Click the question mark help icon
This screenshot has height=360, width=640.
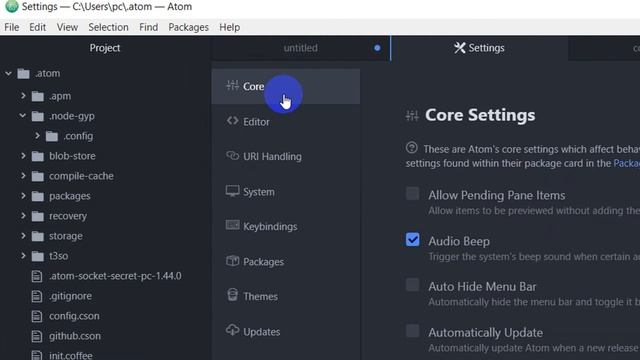[411, 147]
